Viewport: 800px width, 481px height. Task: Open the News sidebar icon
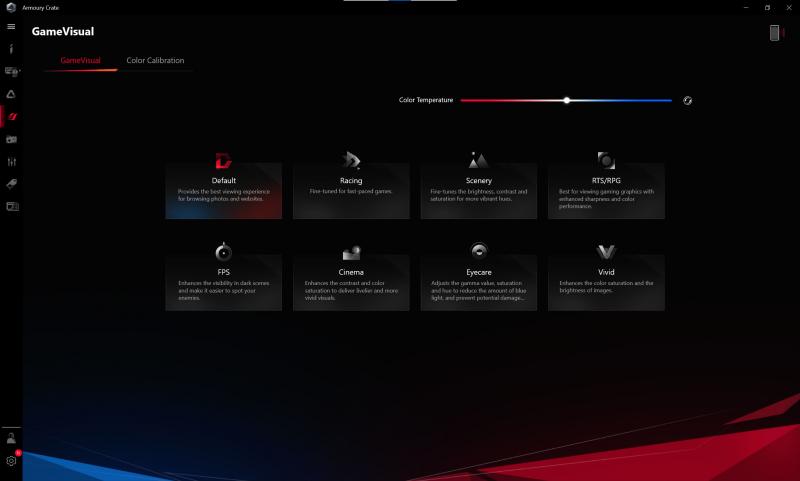click(x=12, y=206)
